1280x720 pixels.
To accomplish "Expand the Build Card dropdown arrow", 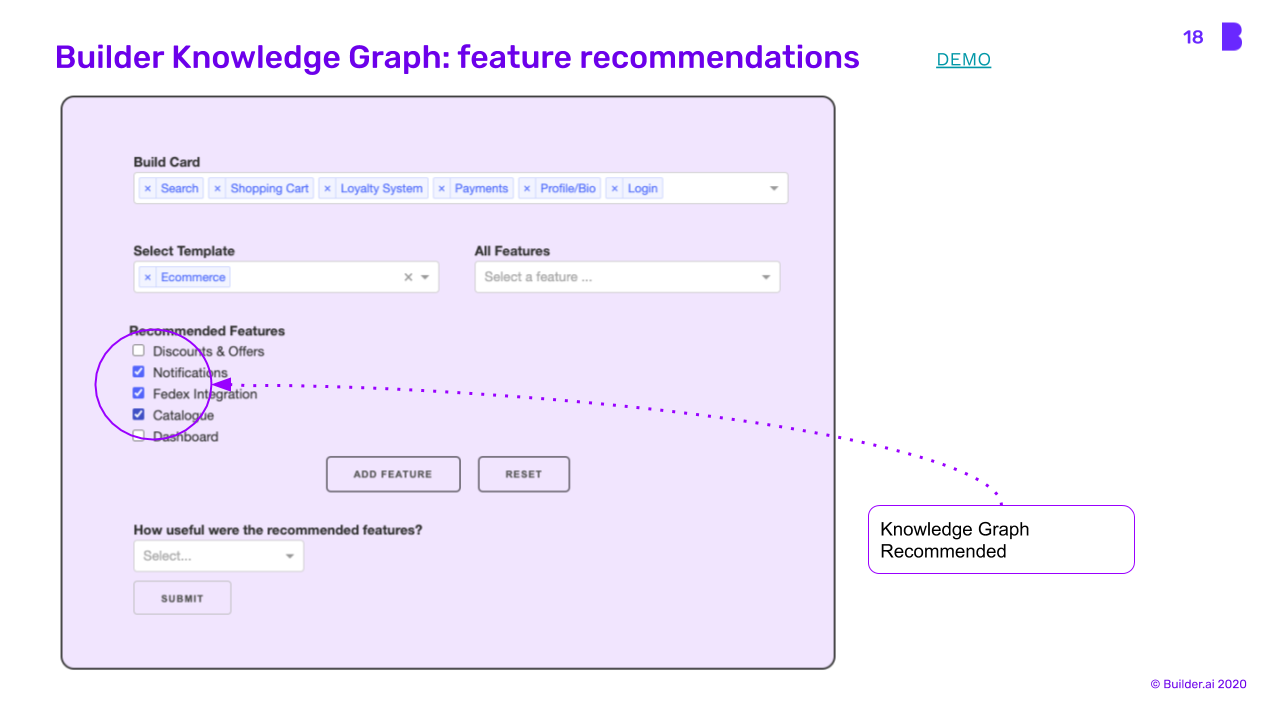I will [x=773, y=188].
